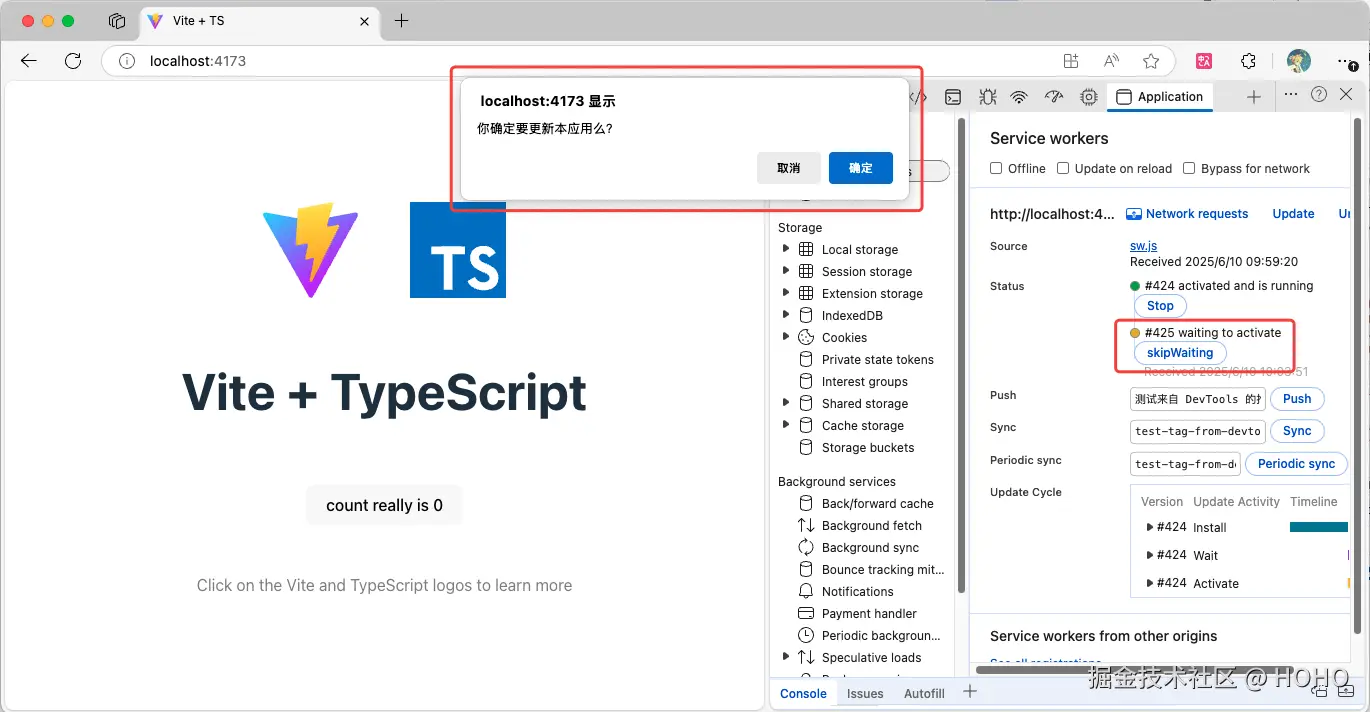This screenshot has height=712, width=1370.
Task: Click the site information icon in address bar
Action: pyautogui.click(x=127, y=61)
